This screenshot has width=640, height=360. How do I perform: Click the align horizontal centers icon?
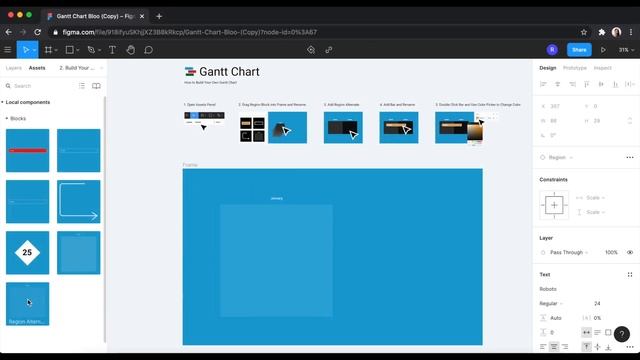pyautogui.click(x=558, y=84)
